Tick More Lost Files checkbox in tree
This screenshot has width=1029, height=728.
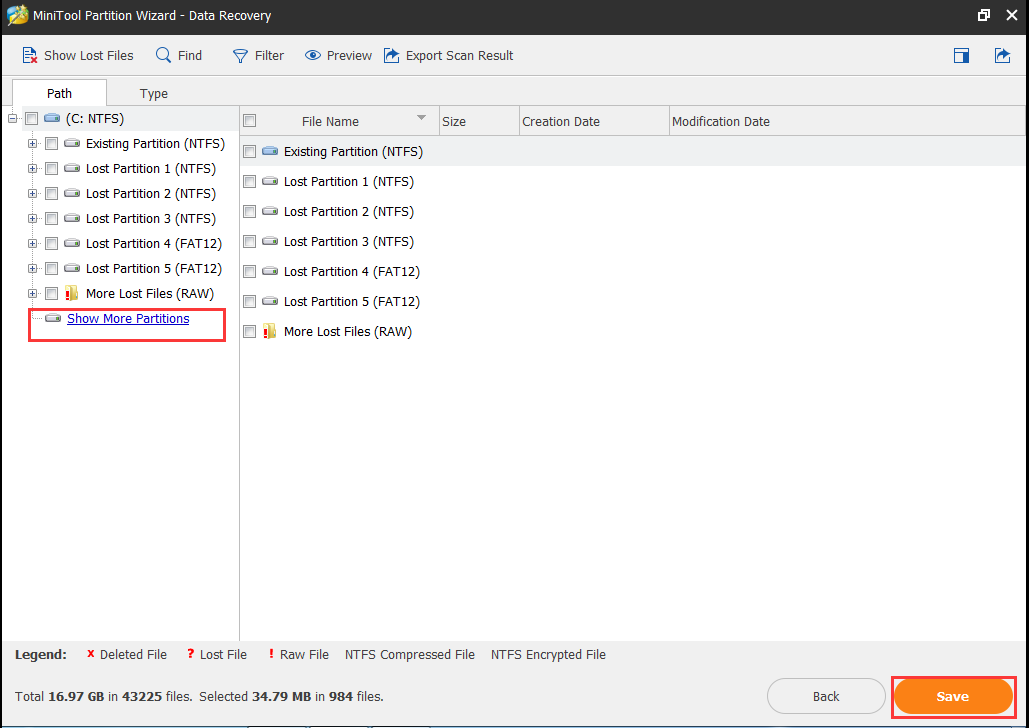coord(51,293)
